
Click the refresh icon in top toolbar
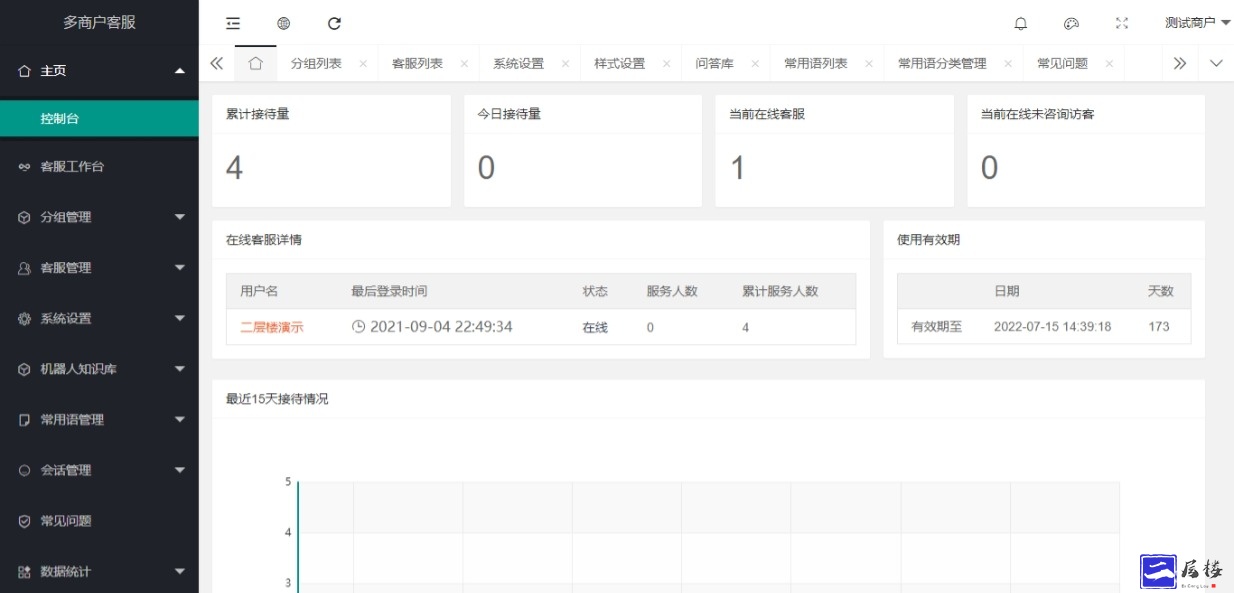[x=334, y=23]
